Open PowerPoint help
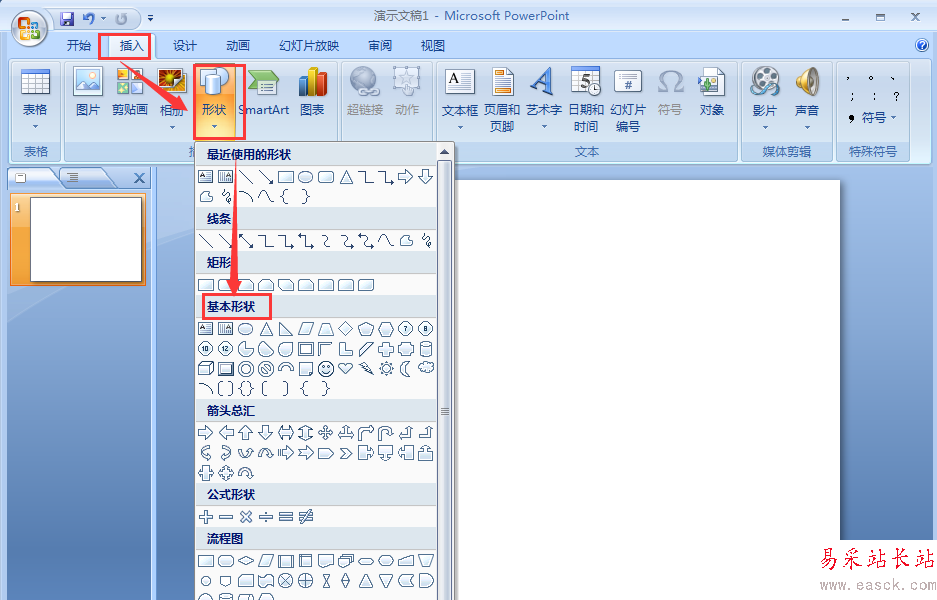The image size is (937, 600). tap(921, 45)
